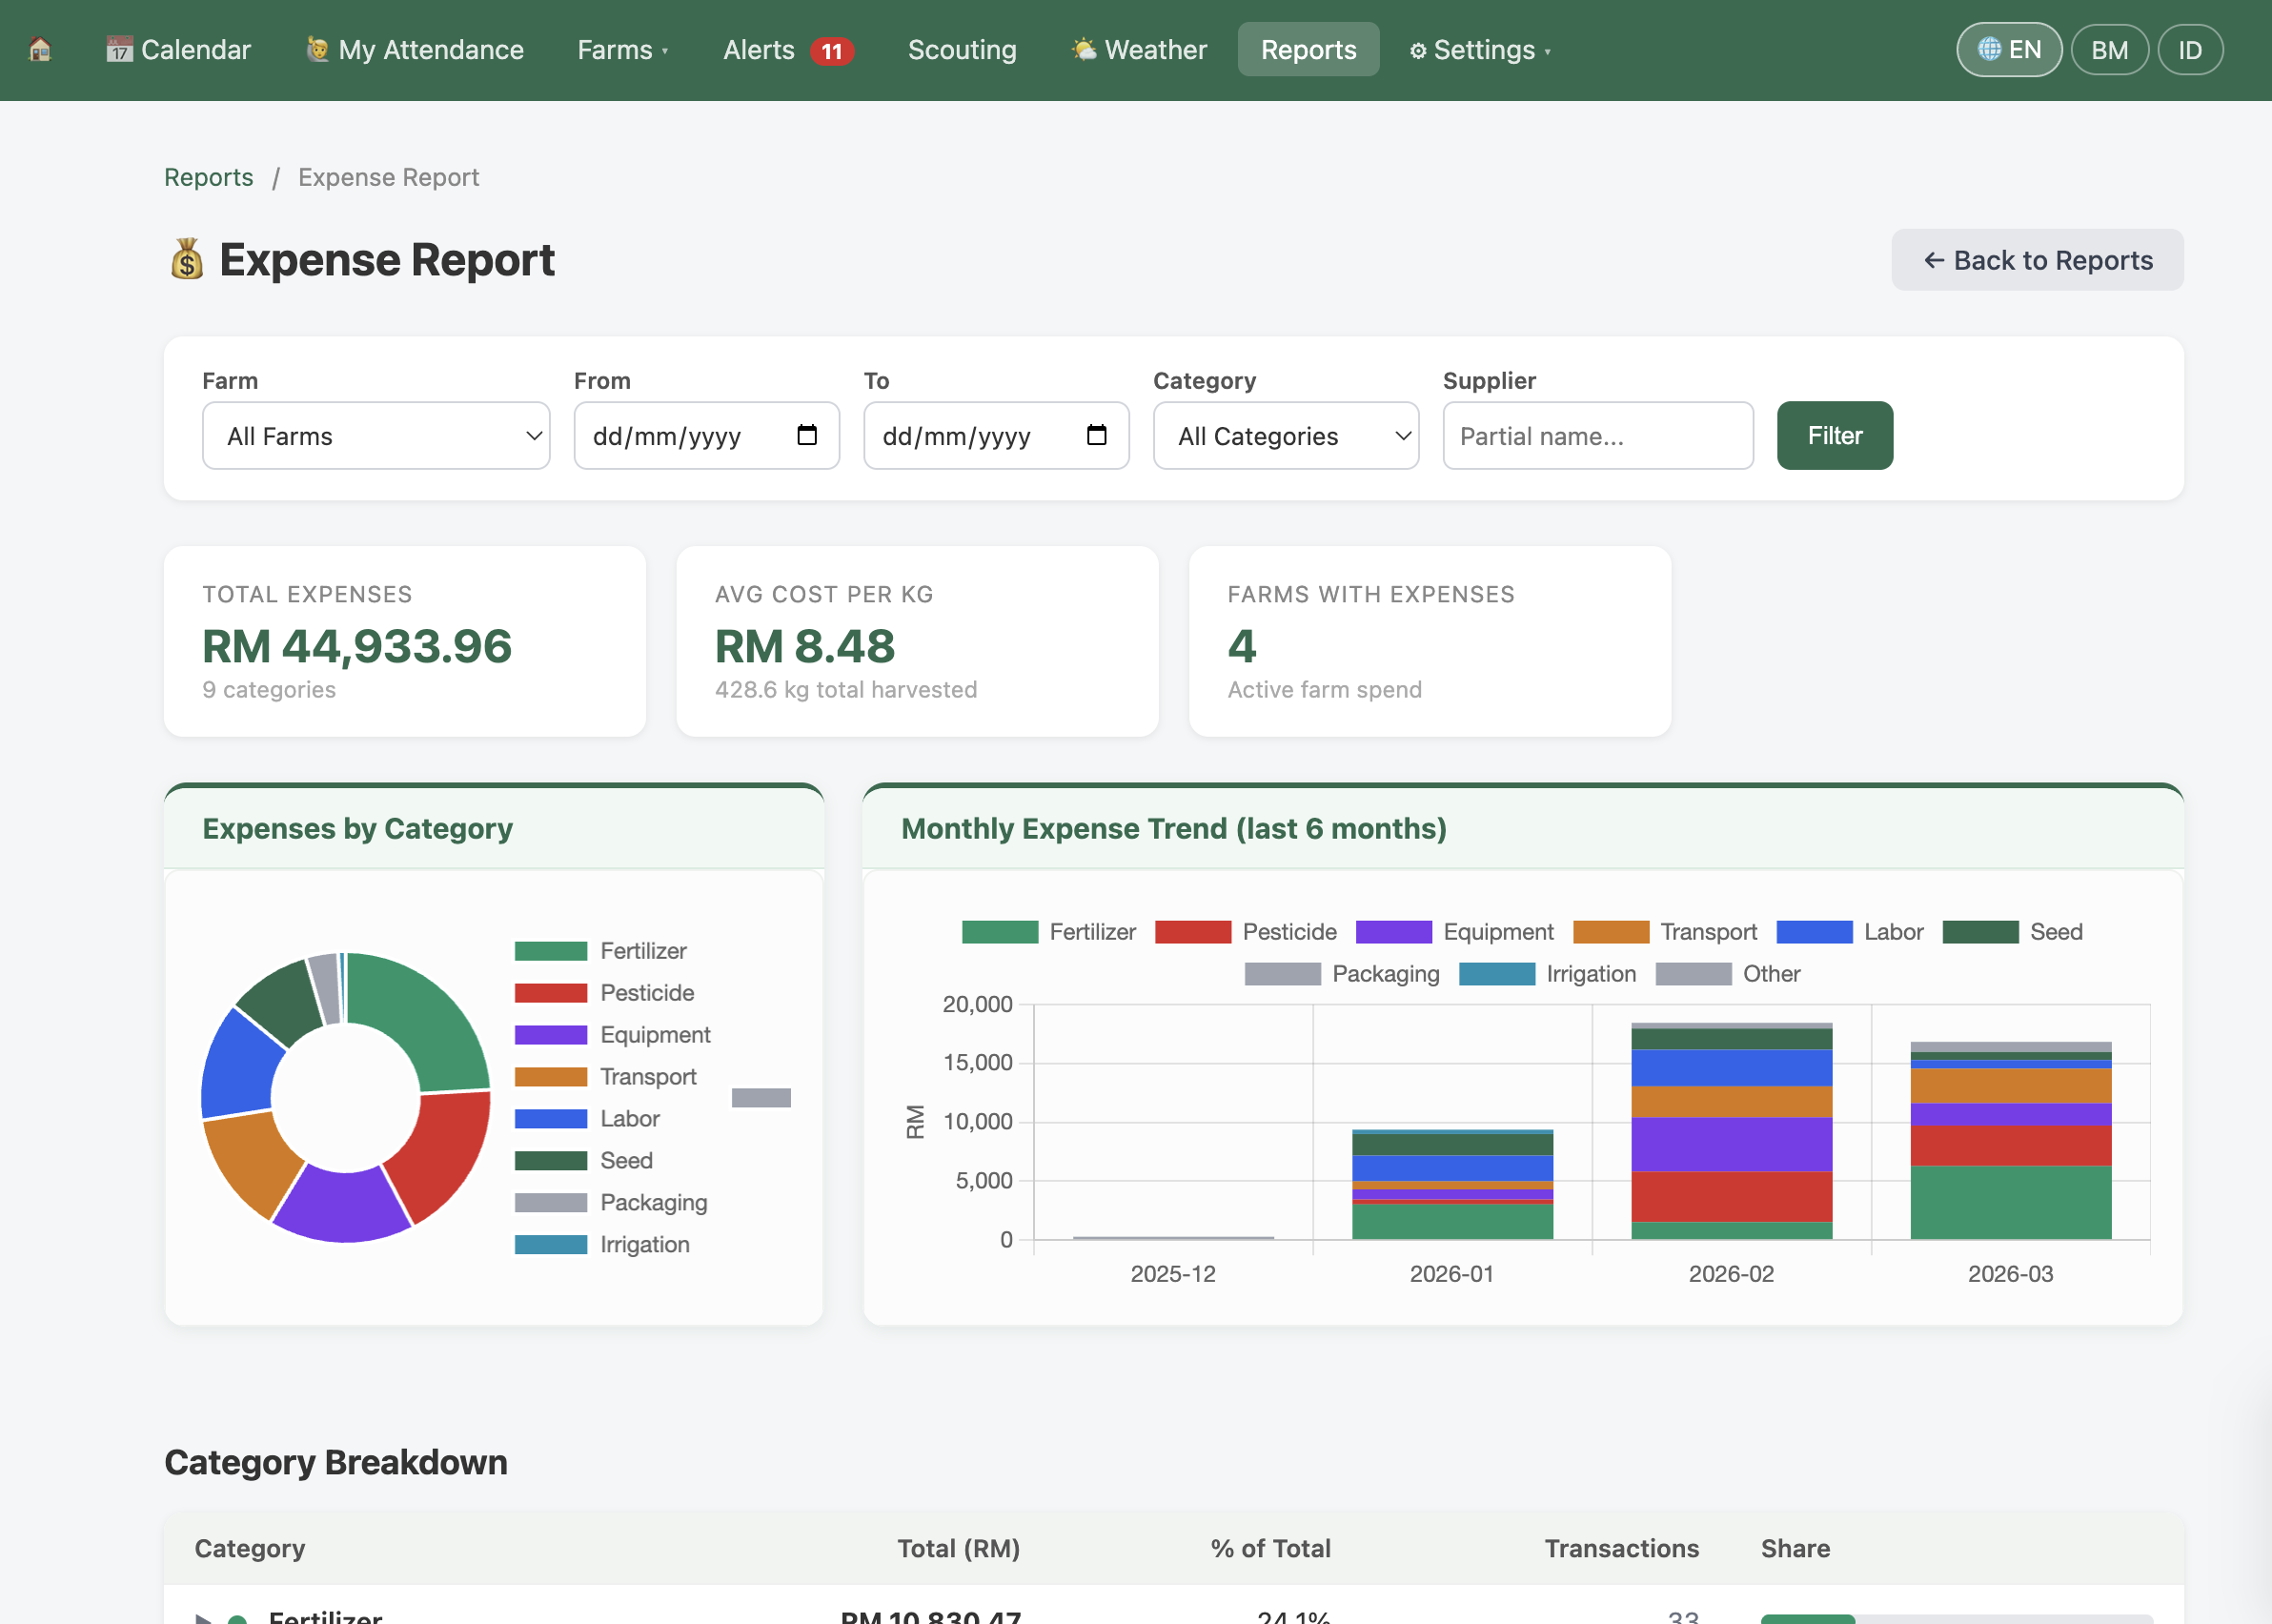Toggle Transport in the donut legend

tap(606, 1077)
